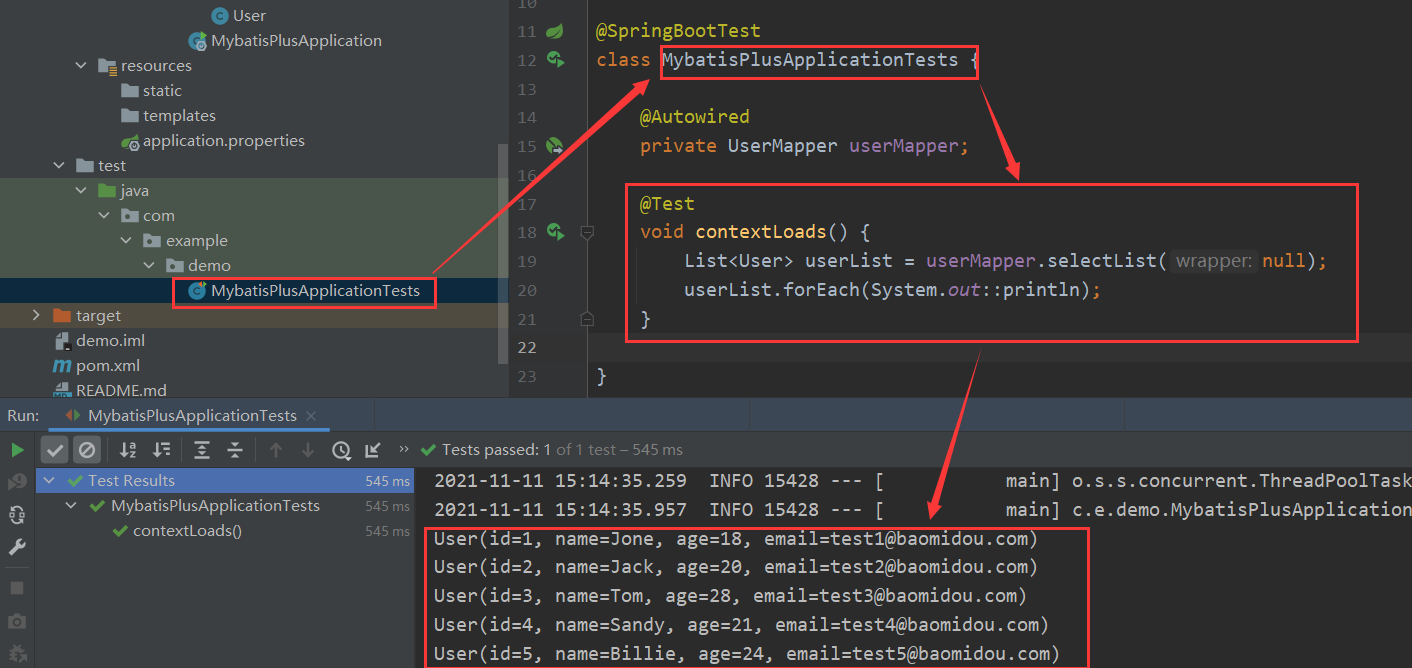
Task: Run test class from line 12 gutter icon
Action: point(556,60)
